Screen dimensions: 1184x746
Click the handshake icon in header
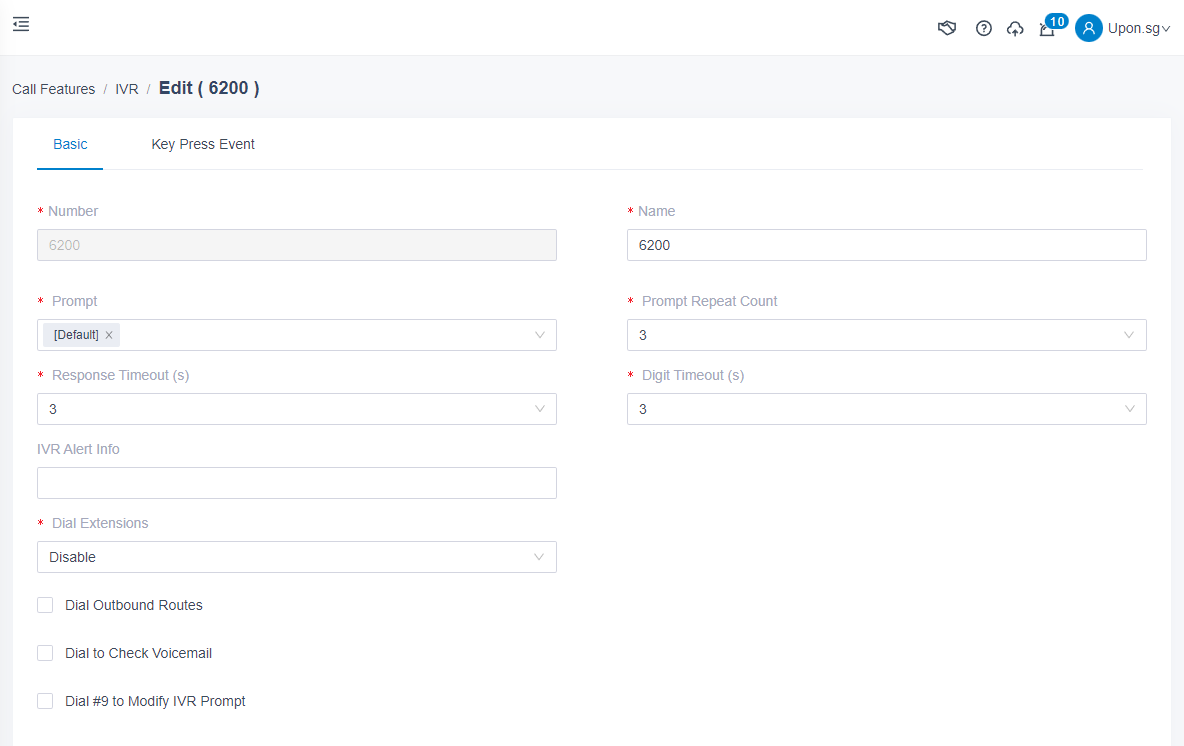click(947, 28)
